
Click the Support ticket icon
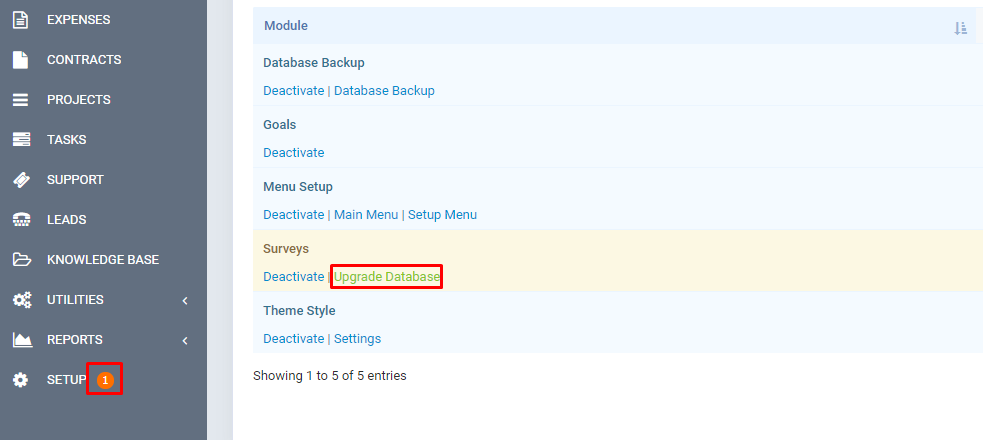[20, 180]
